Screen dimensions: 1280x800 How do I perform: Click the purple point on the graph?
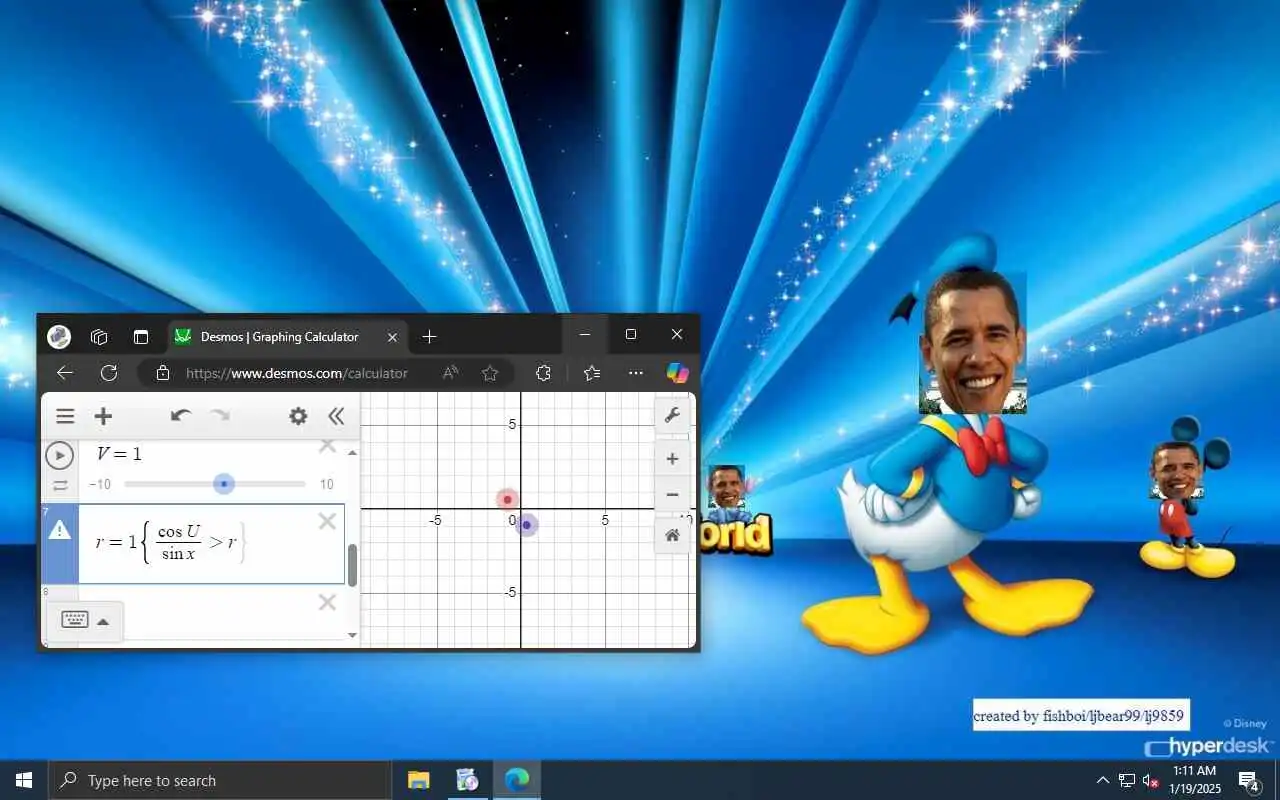pyautogui.click(x=526, y=524)
